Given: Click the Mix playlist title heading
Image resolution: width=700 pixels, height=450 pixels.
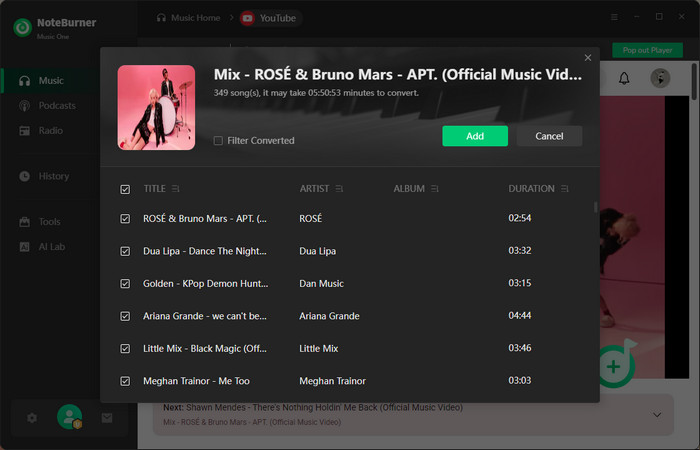Looking at the screenshot, I should coord(398,74).
